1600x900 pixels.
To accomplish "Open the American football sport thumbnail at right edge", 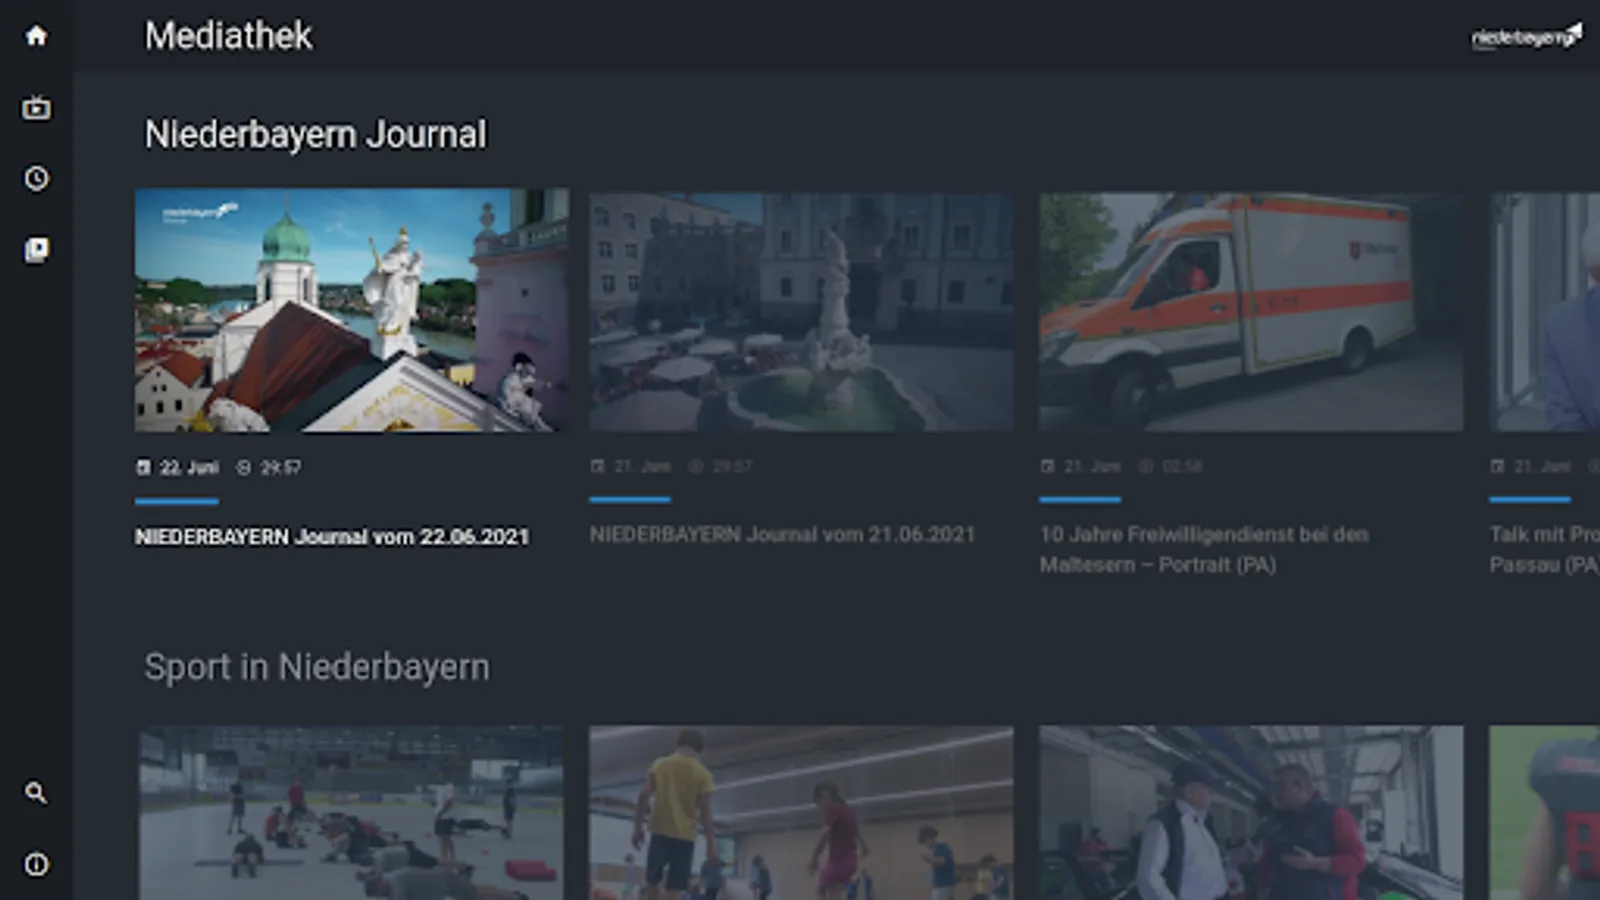I will (1544, 813).
